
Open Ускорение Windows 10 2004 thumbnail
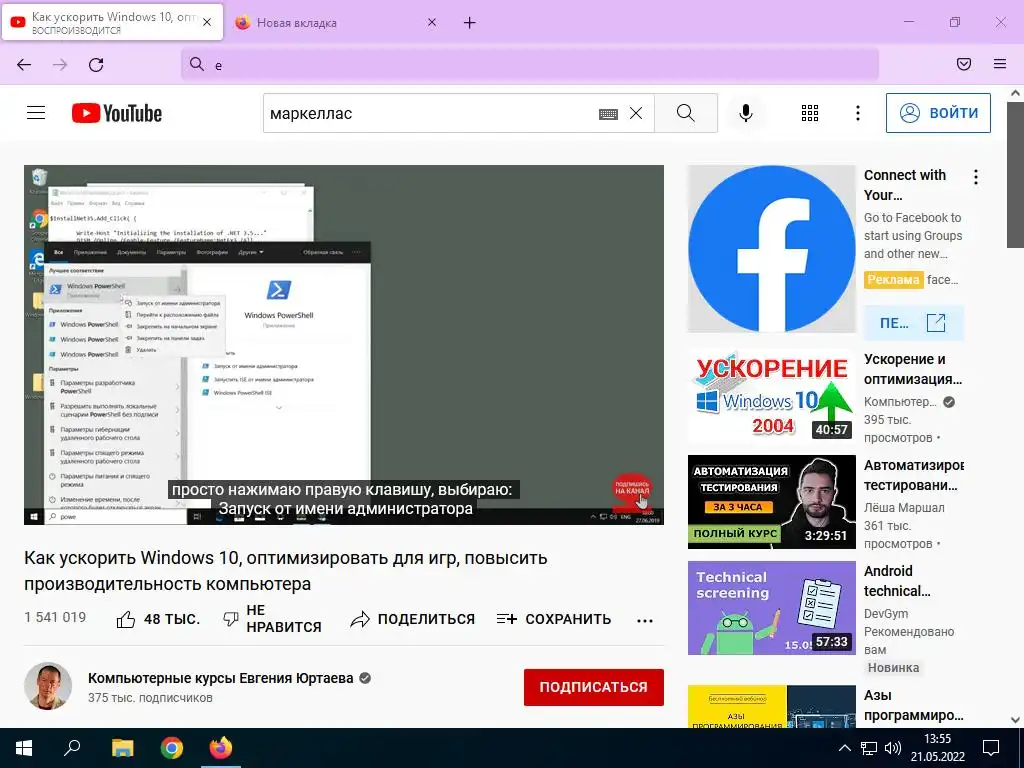pos(771,396)
